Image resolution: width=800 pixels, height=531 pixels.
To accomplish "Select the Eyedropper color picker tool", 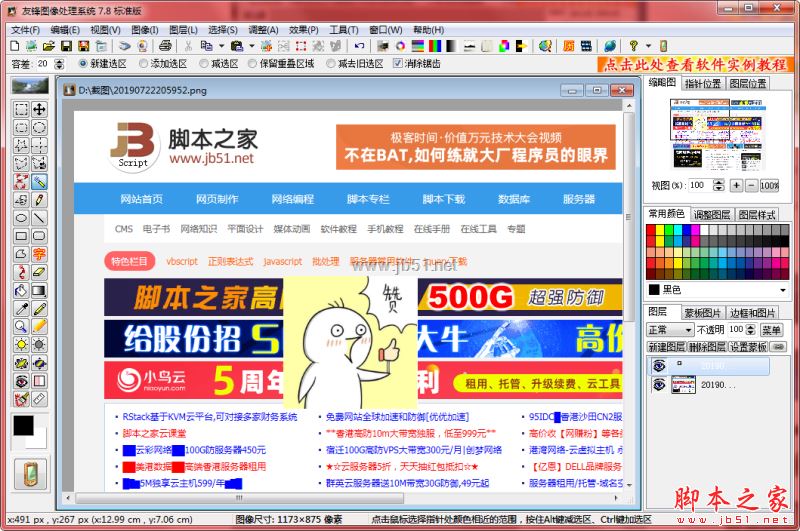I will point(21,309).
